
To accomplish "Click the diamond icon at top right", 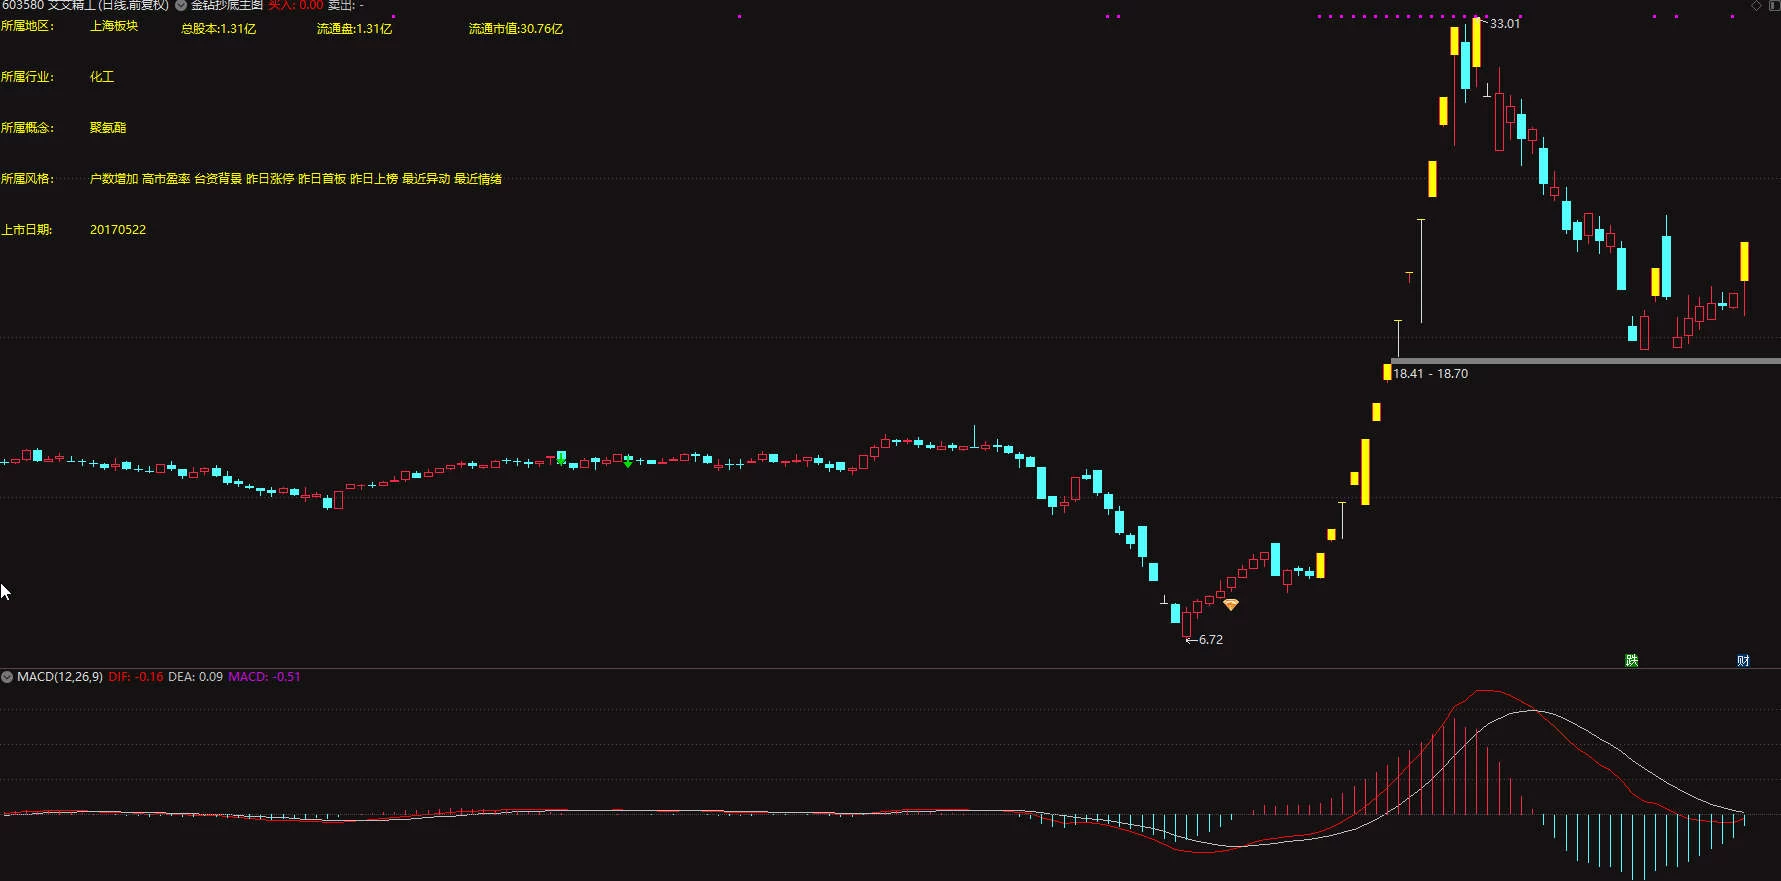I will pos(1756,5).
